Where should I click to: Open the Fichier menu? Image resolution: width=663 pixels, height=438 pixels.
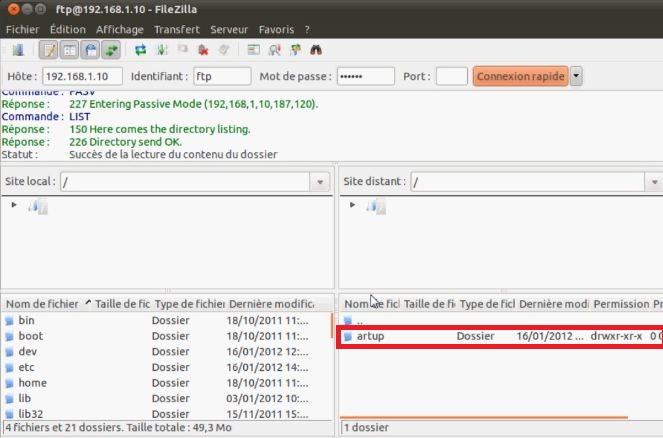tap(22, 30)
